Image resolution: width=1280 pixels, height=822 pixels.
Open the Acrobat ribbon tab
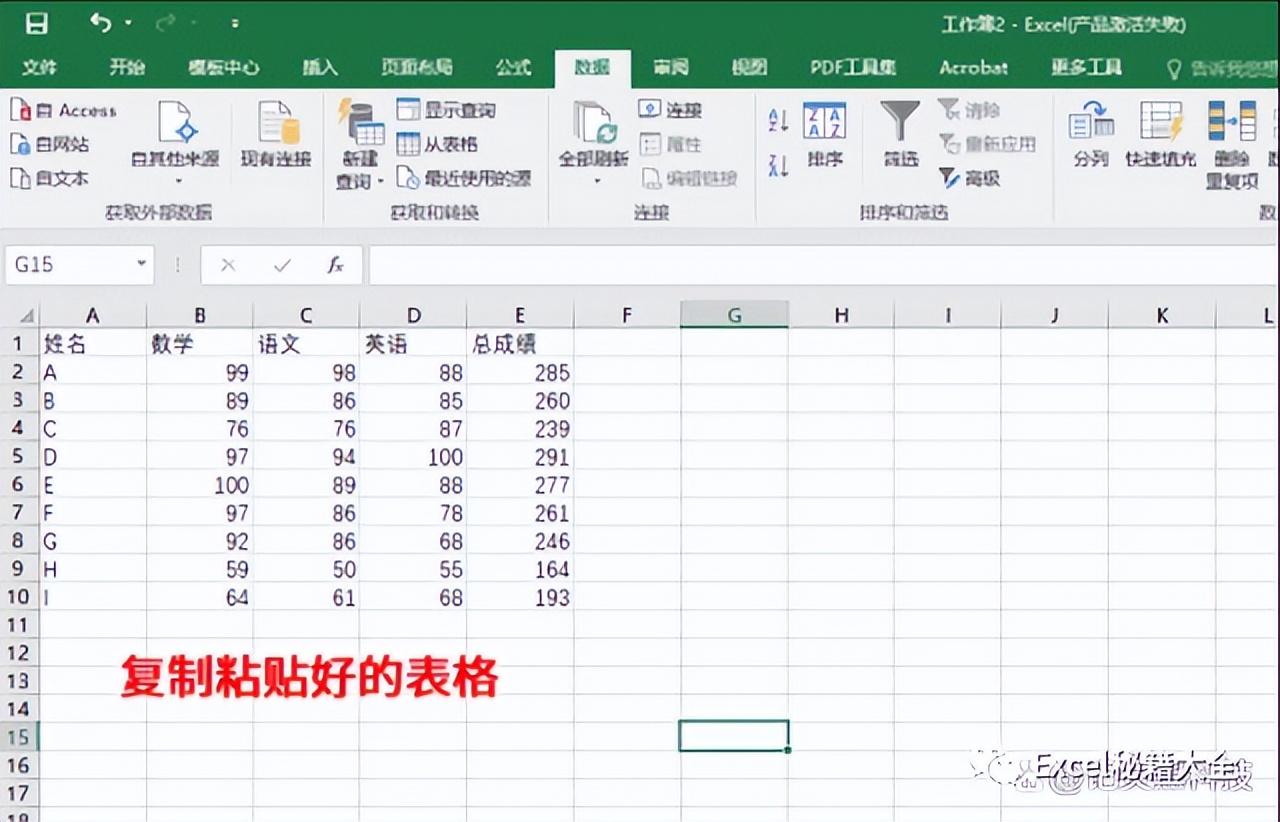click(973, 67)
